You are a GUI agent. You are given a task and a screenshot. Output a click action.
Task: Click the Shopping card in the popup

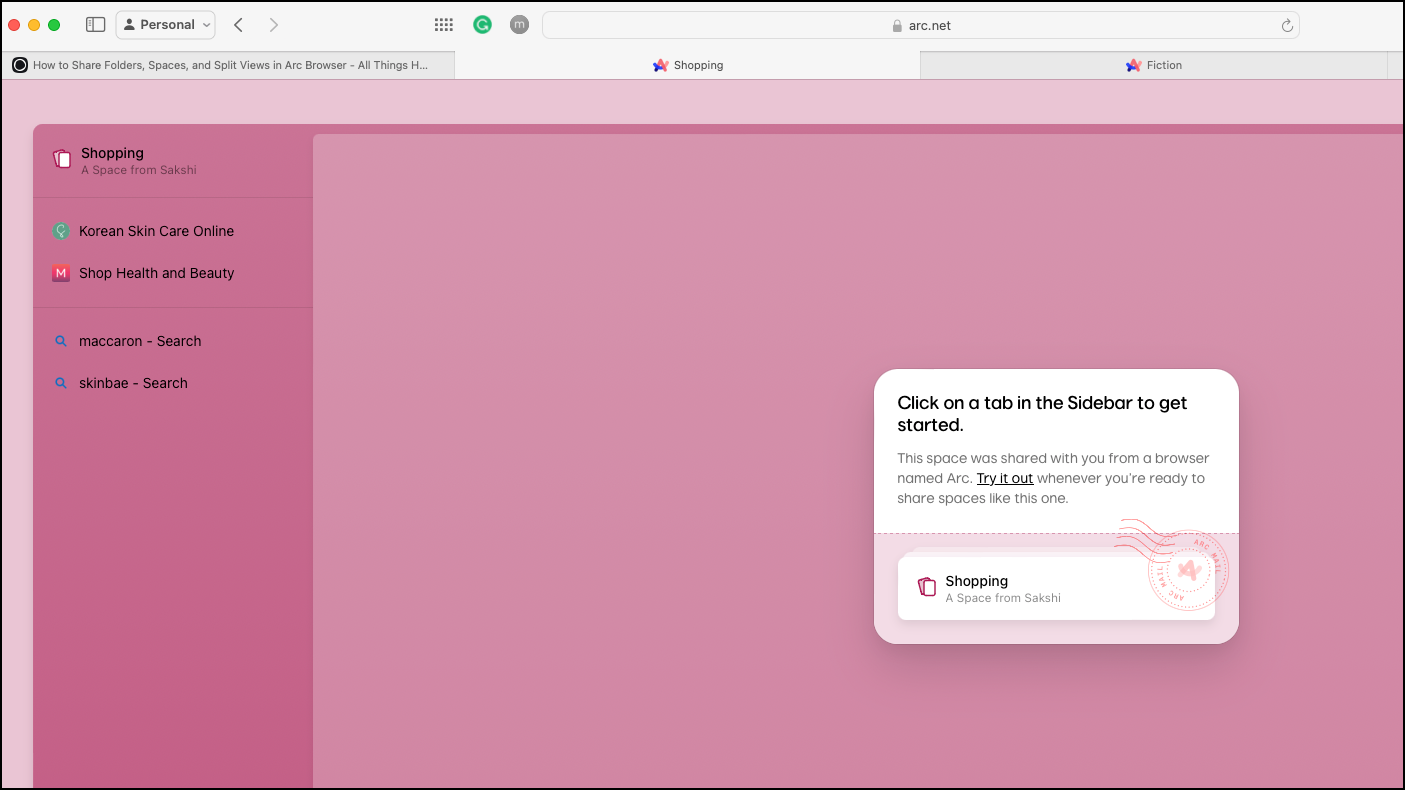pyautogui.click(x=1056, y=588)
